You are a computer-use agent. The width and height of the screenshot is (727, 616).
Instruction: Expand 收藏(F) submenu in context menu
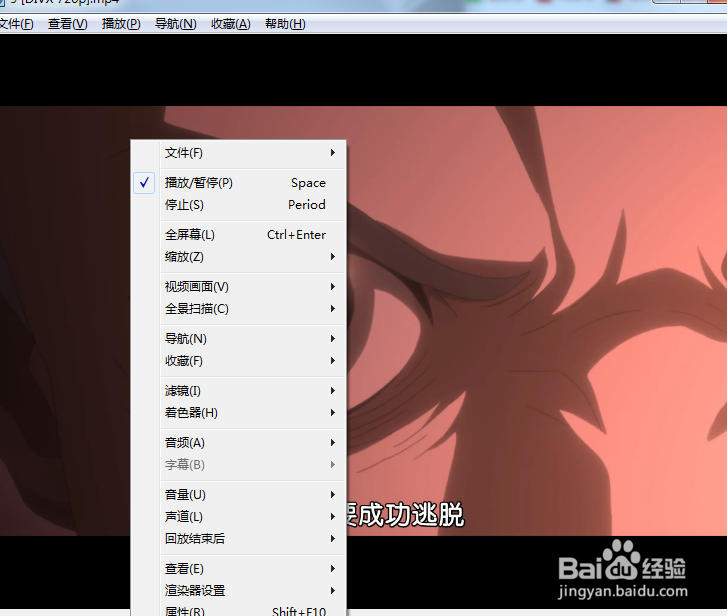pyautogui.click(x=238, y=361)
